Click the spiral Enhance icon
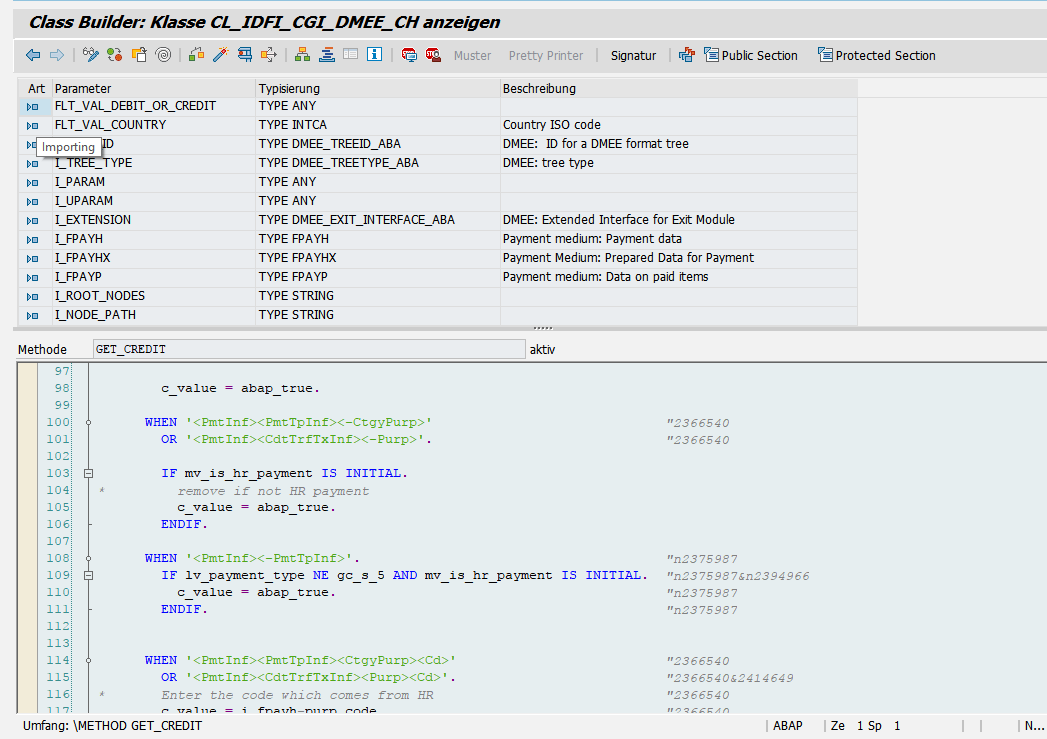This screenshot has height=739, width=1047. point(163,55)
